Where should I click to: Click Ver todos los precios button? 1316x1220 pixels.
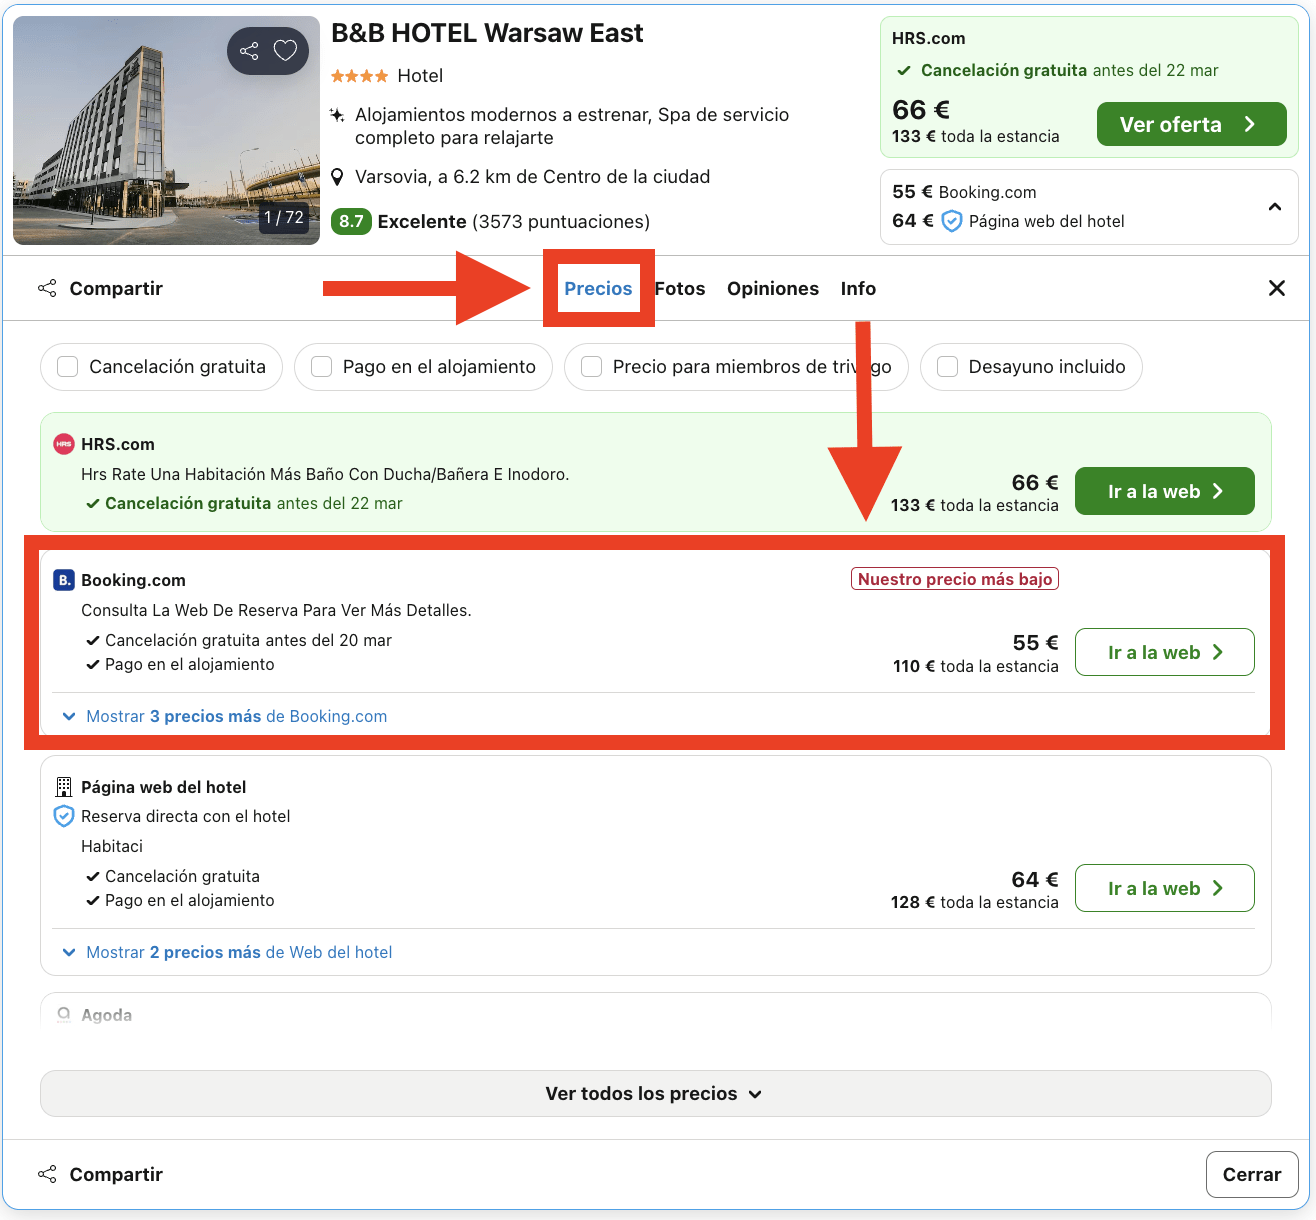655,1093
